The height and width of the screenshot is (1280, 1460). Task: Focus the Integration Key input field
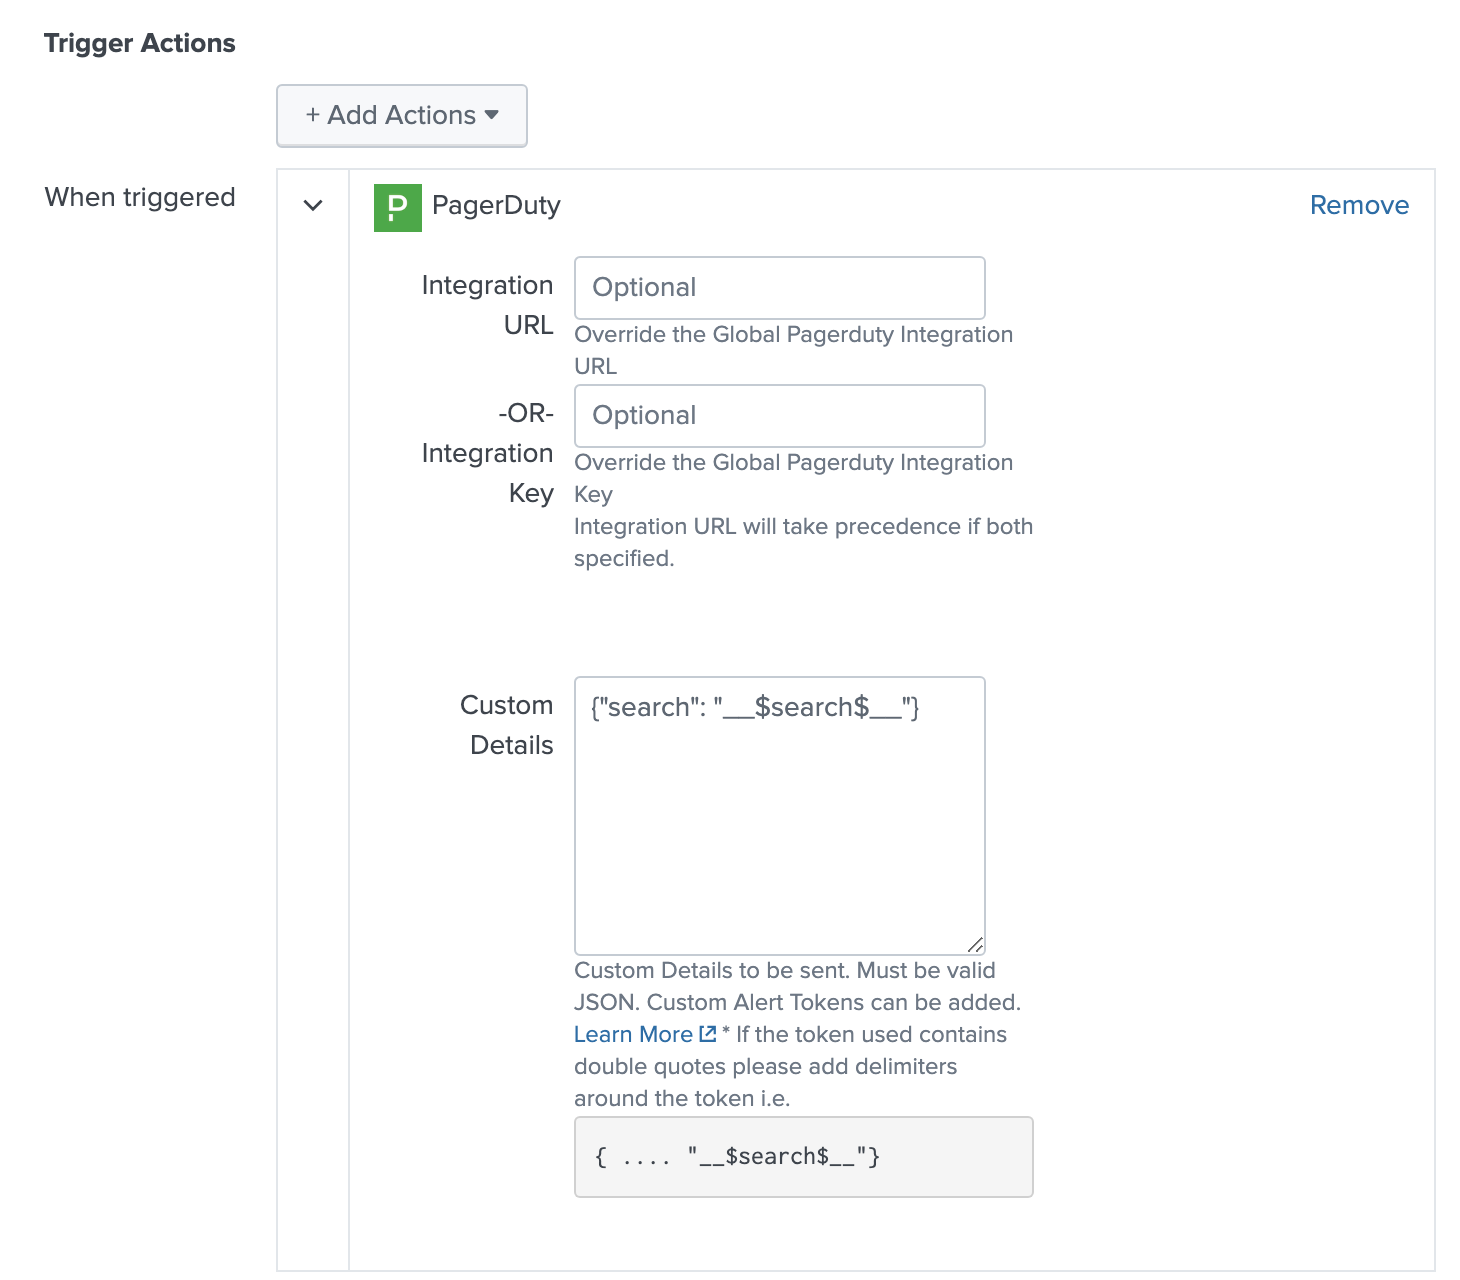click(x=779, y=416)
